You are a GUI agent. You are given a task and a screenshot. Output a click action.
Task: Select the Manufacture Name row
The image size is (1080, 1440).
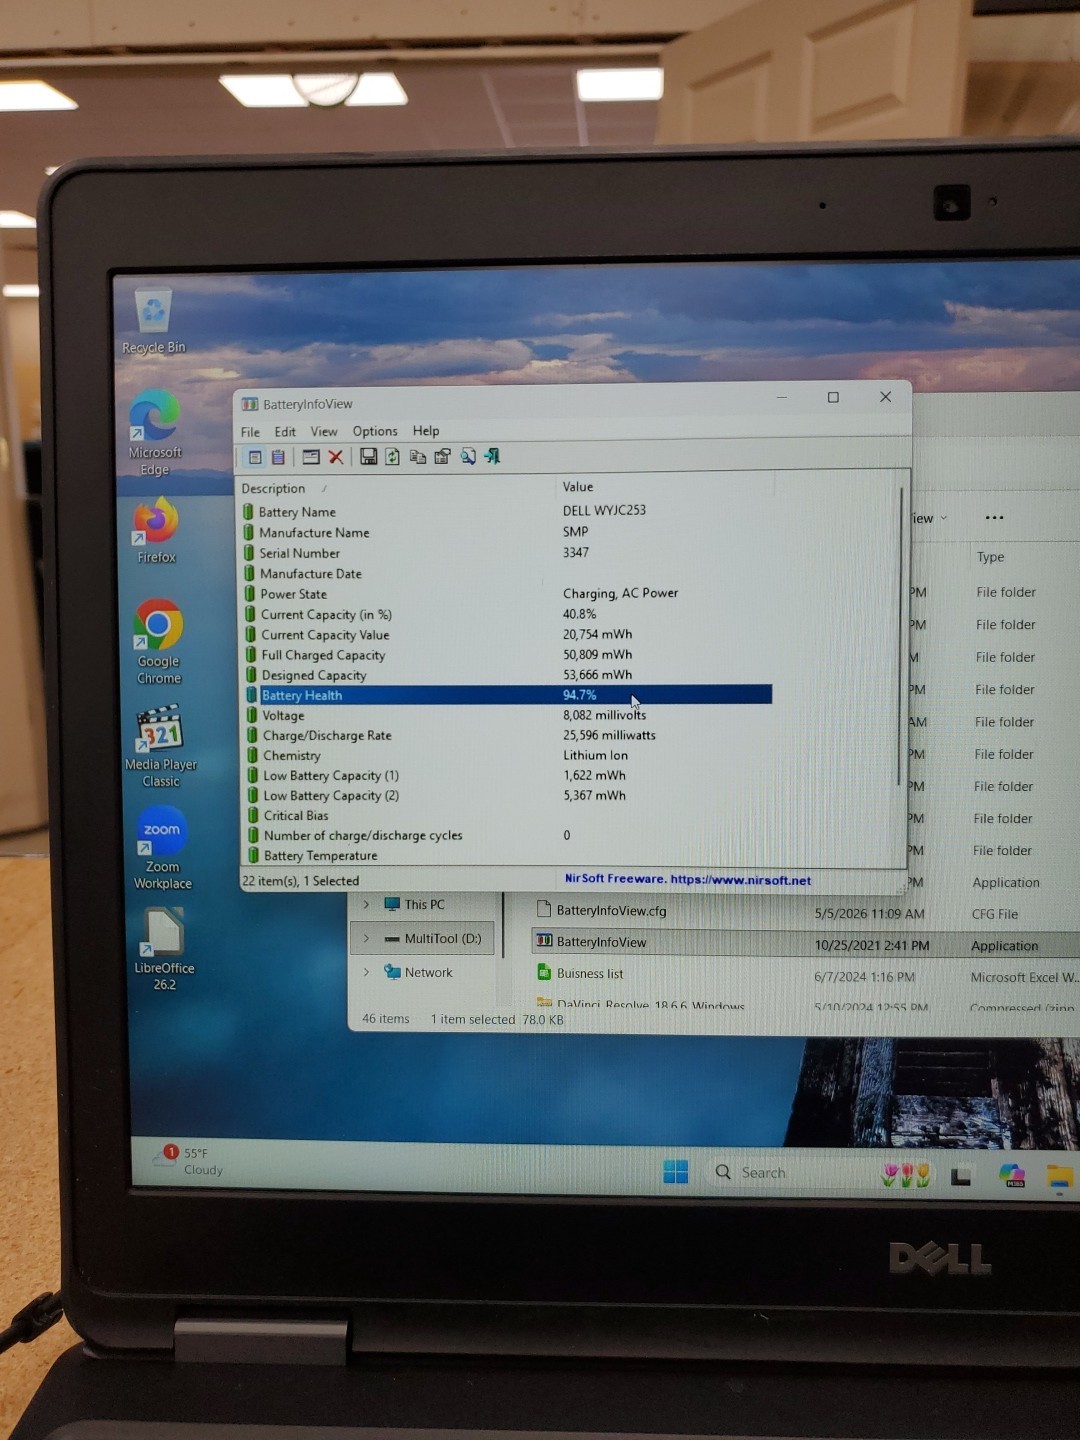pyautogui.click(x=506, y=532)
